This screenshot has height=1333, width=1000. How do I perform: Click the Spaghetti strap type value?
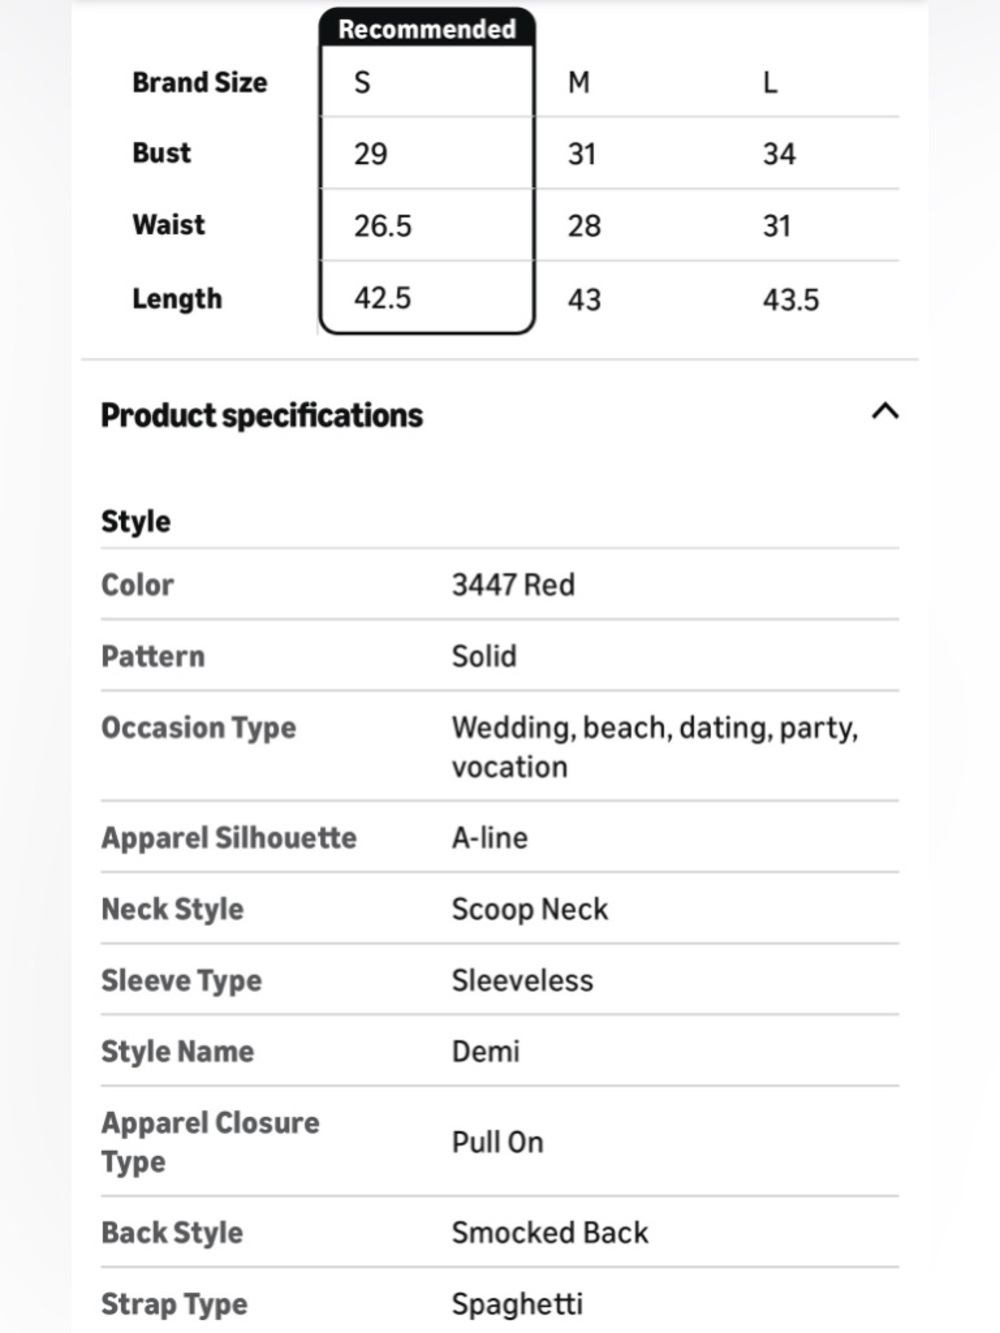point(517,1303)
